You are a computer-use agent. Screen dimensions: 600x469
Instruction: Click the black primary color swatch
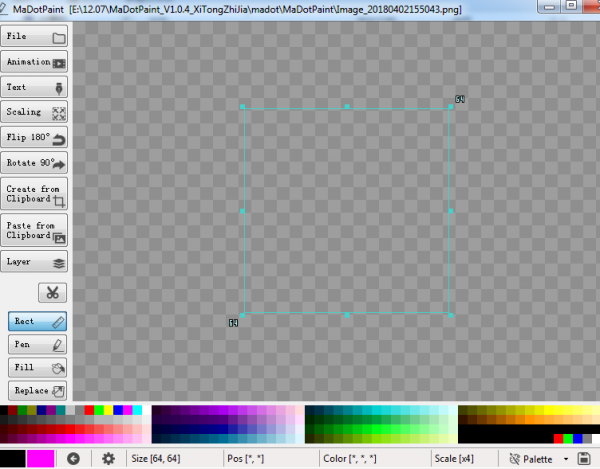pos(13,458)
